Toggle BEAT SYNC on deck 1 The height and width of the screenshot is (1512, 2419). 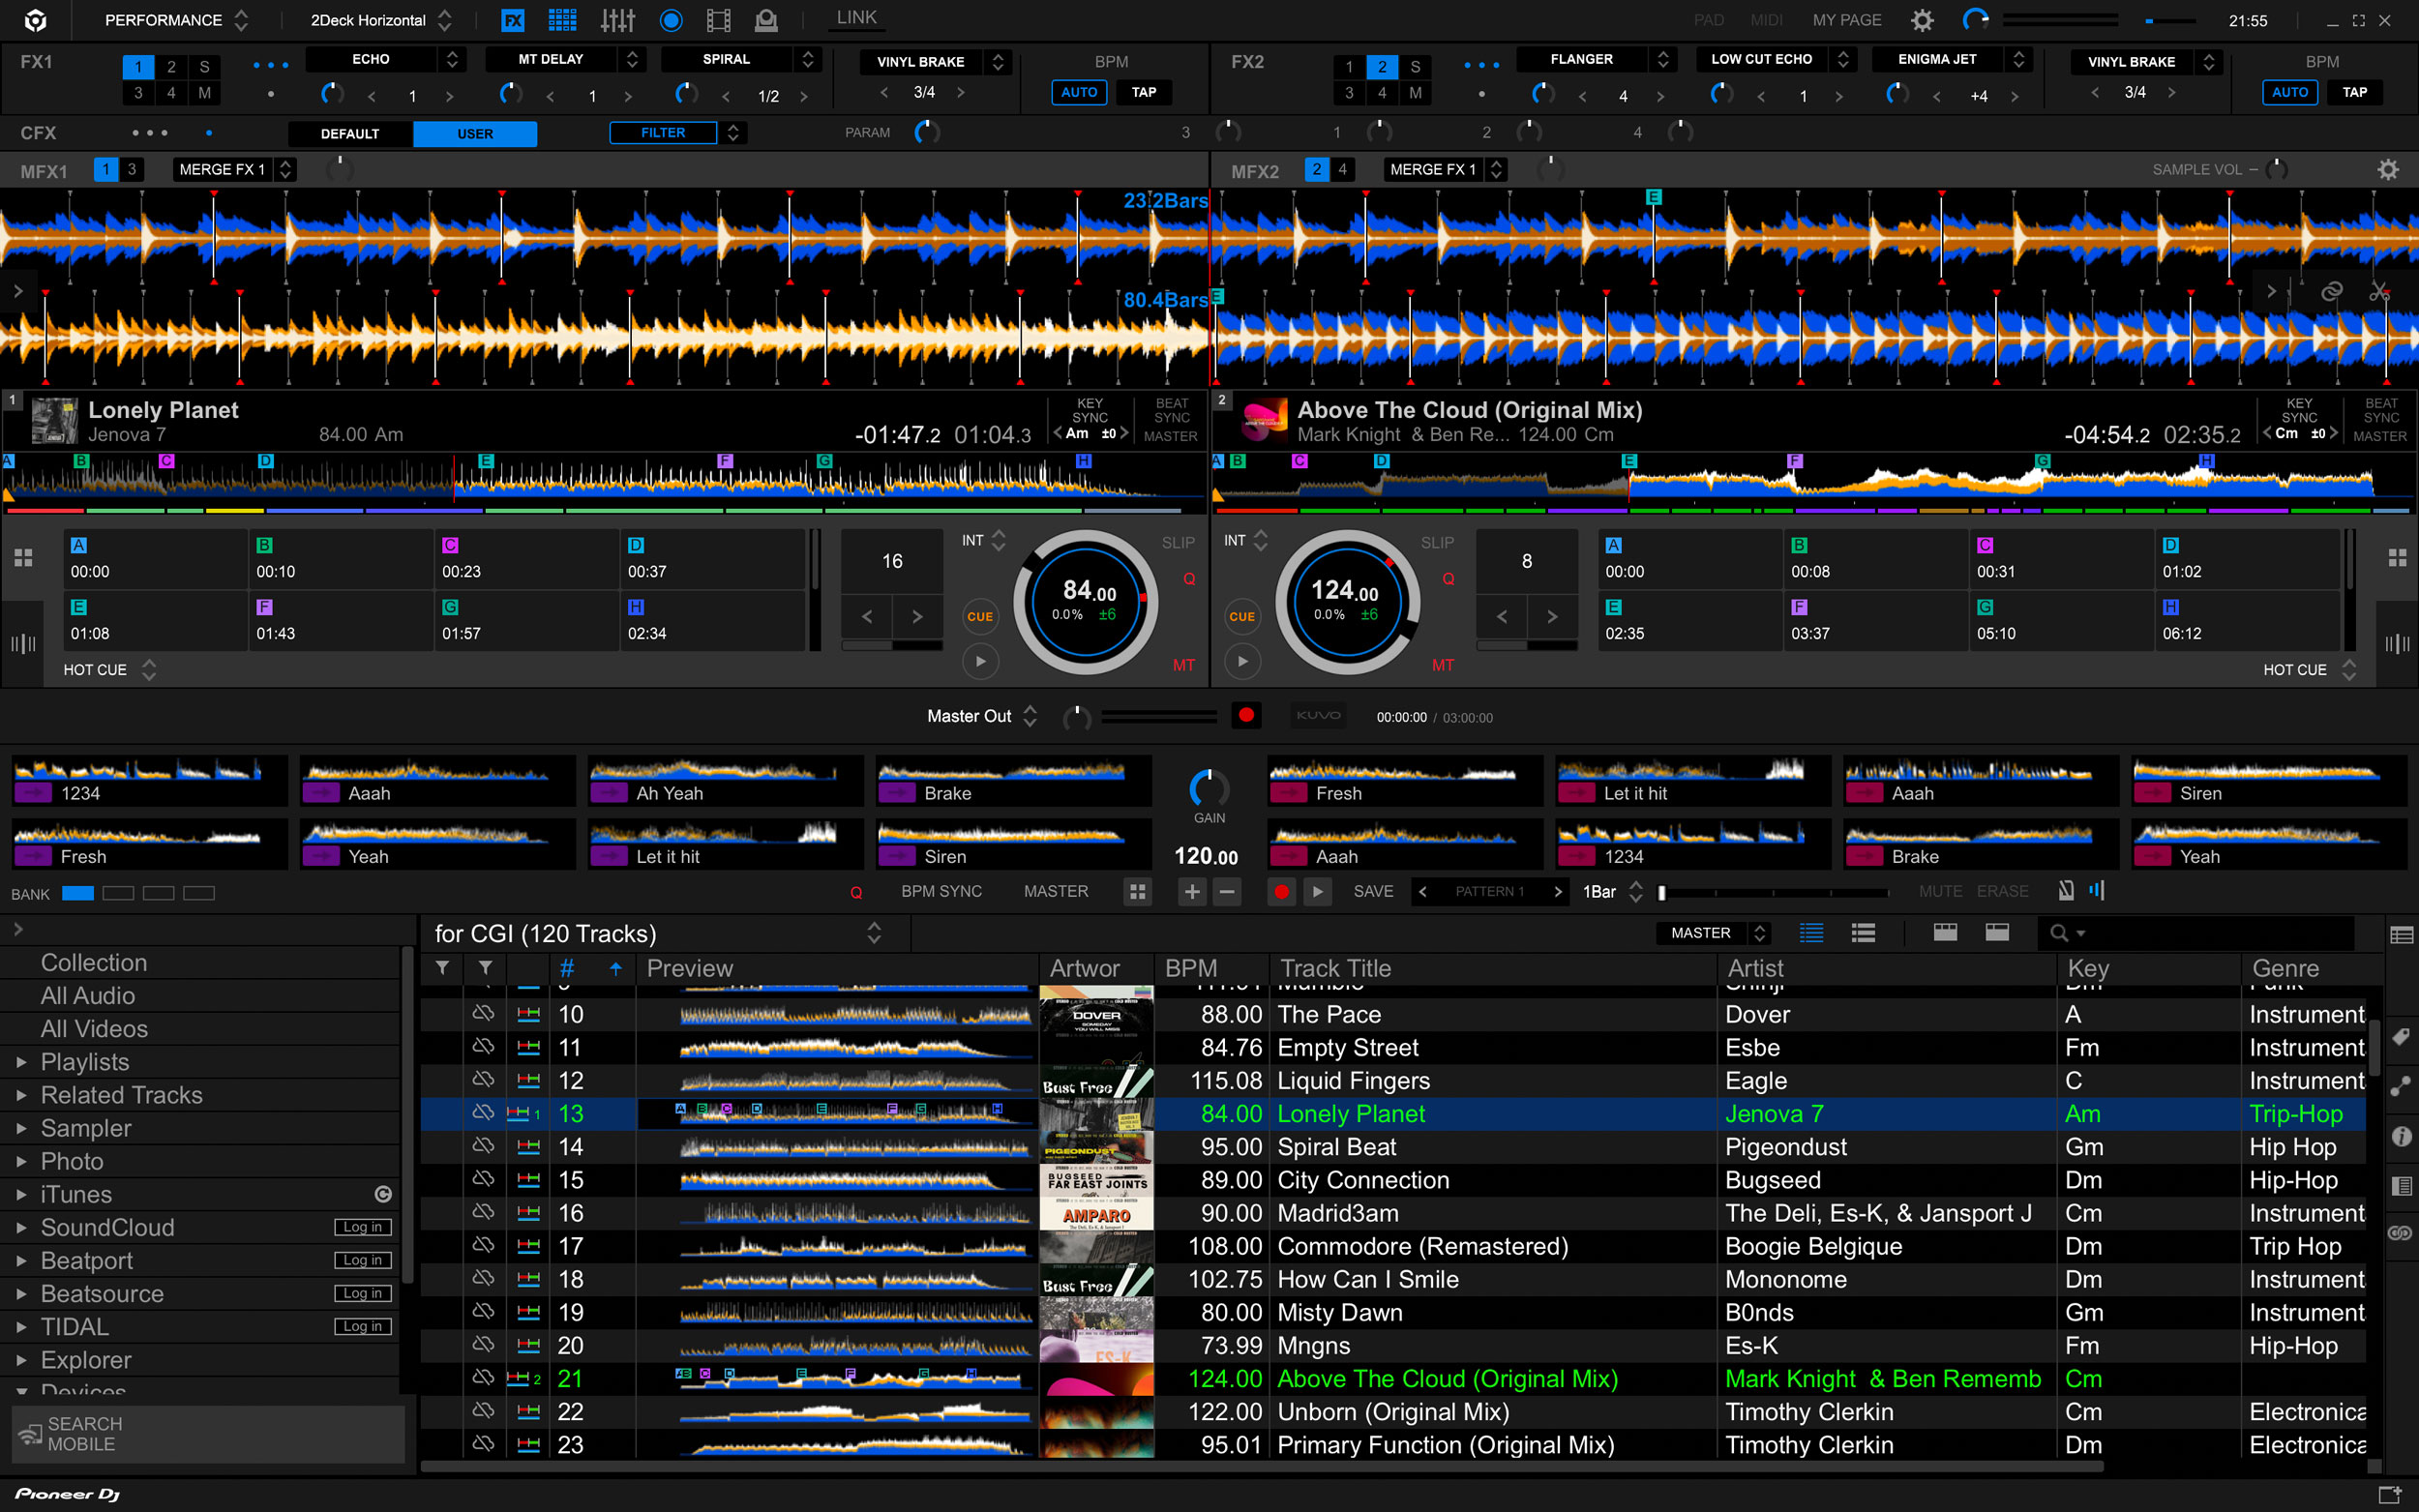[x=1171, y=410]
